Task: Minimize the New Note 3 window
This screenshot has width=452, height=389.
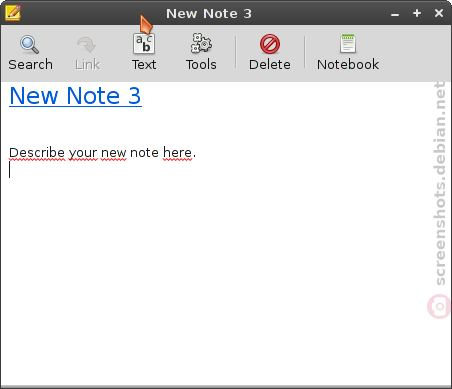Action: 395,14
